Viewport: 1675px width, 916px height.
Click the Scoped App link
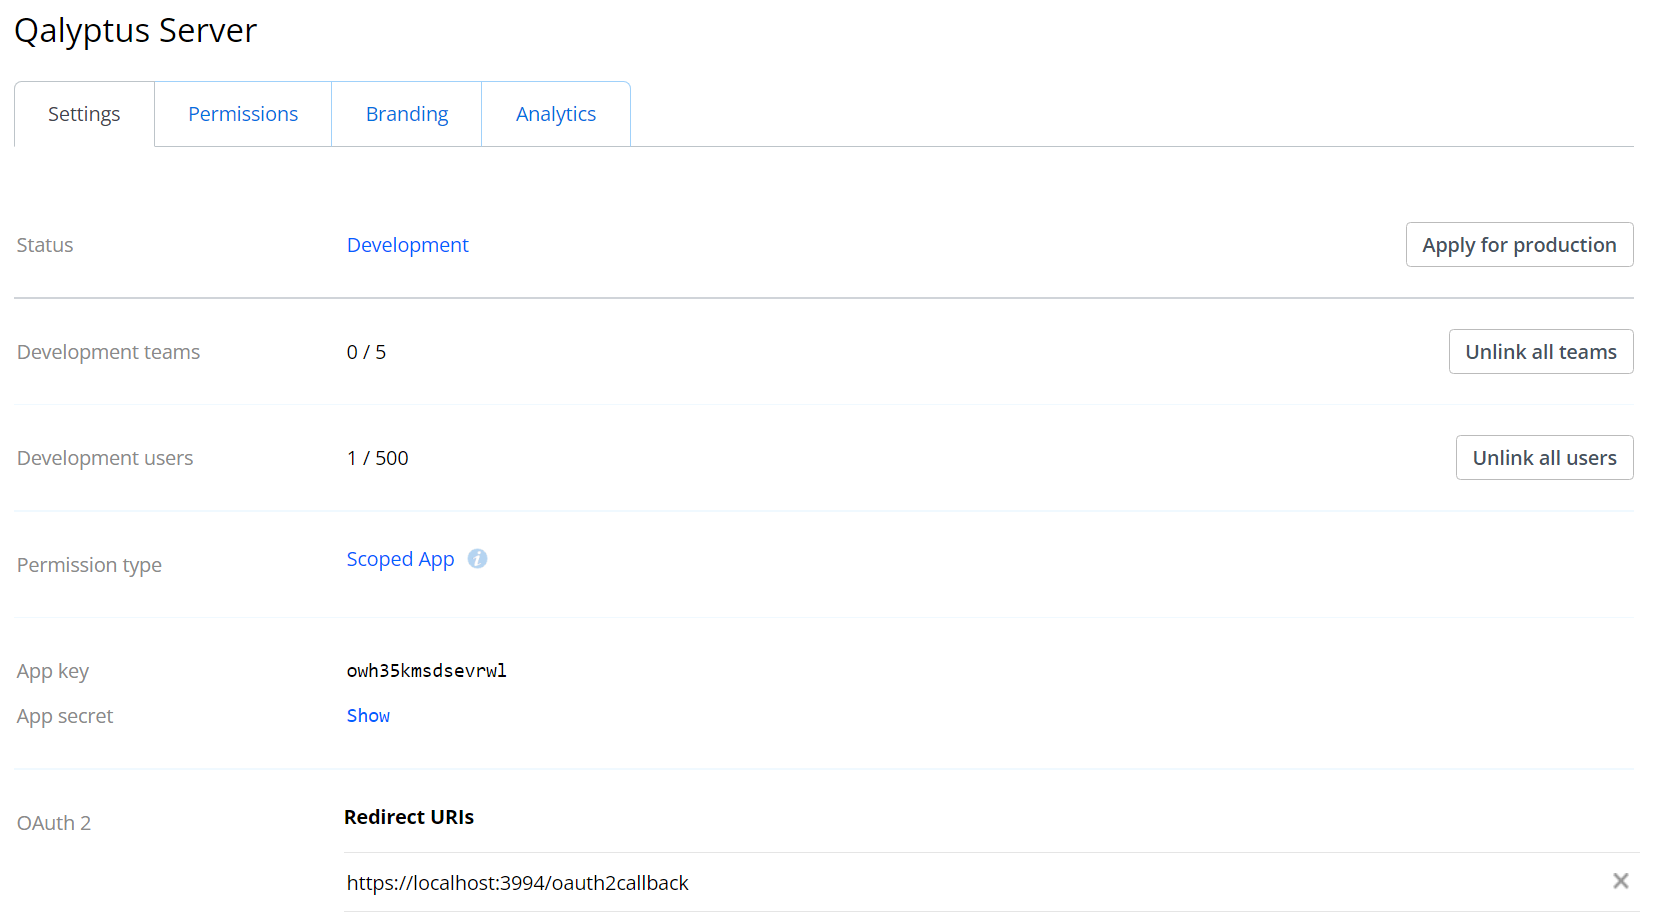point(400,558)
